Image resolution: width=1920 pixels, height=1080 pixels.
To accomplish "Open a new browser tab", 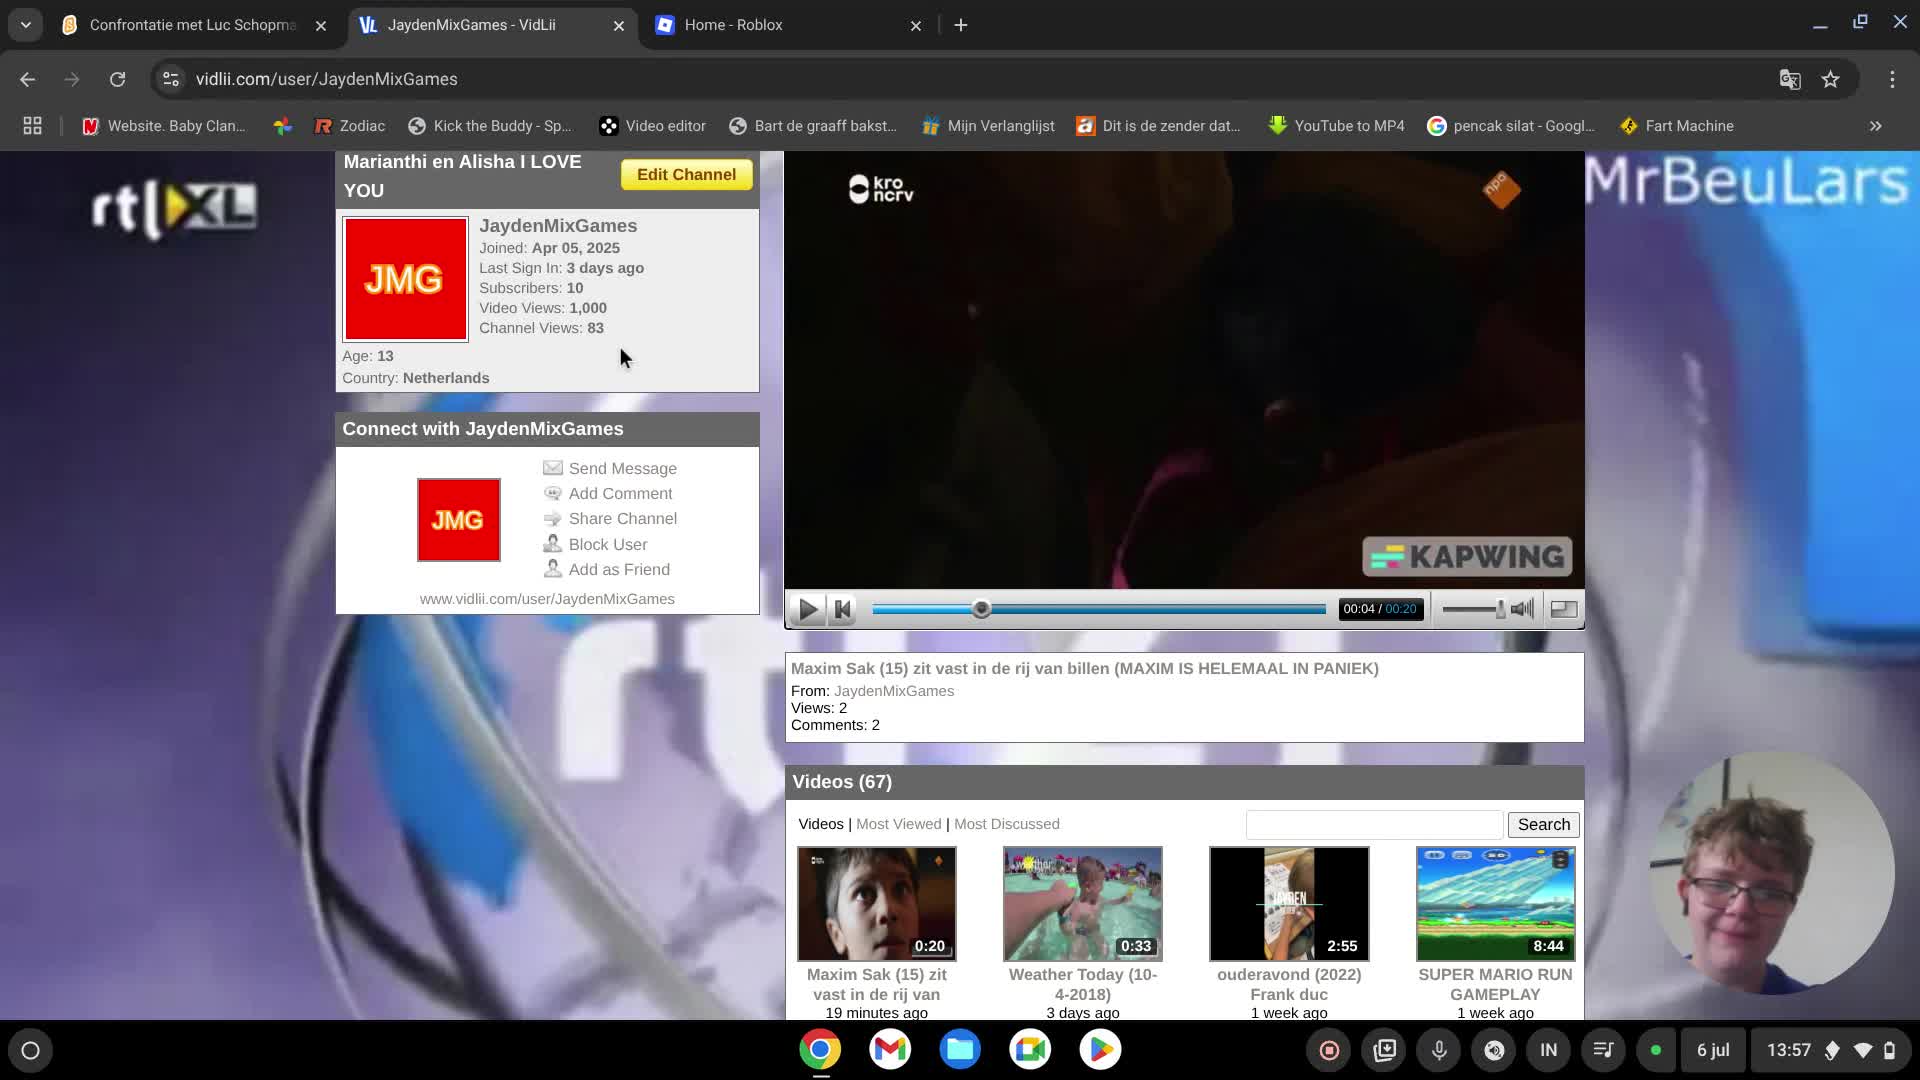I will pos(961,25).
